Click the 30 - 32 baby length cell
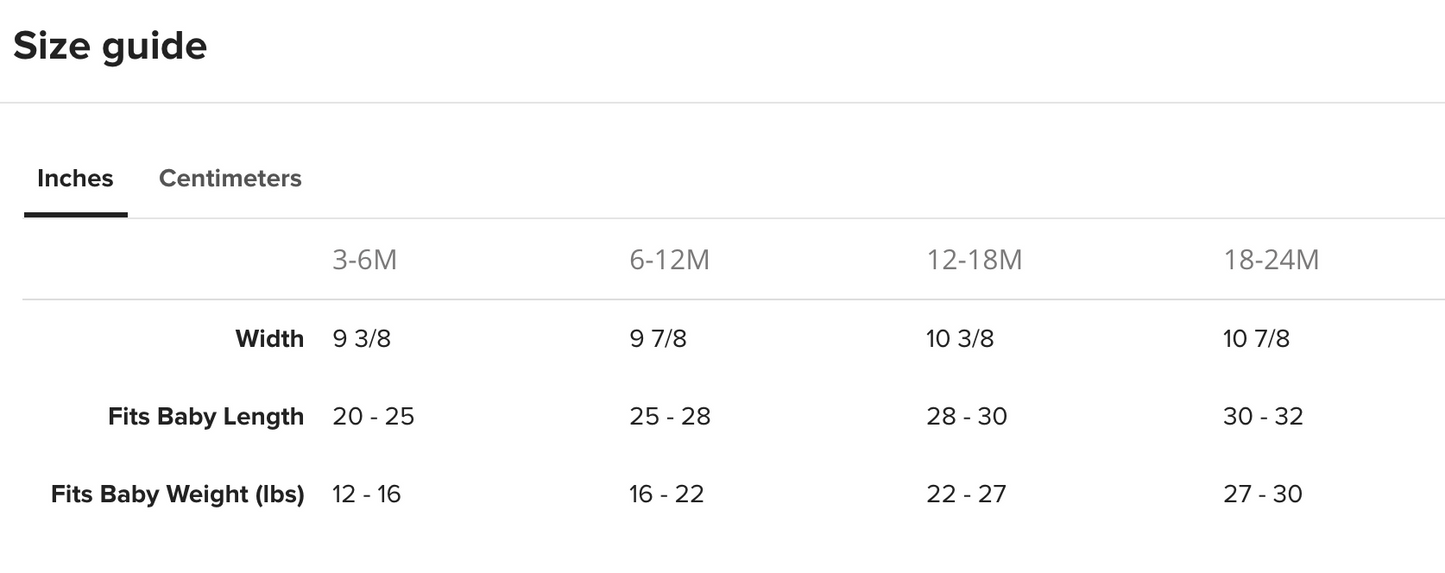 click(1263, 417)
